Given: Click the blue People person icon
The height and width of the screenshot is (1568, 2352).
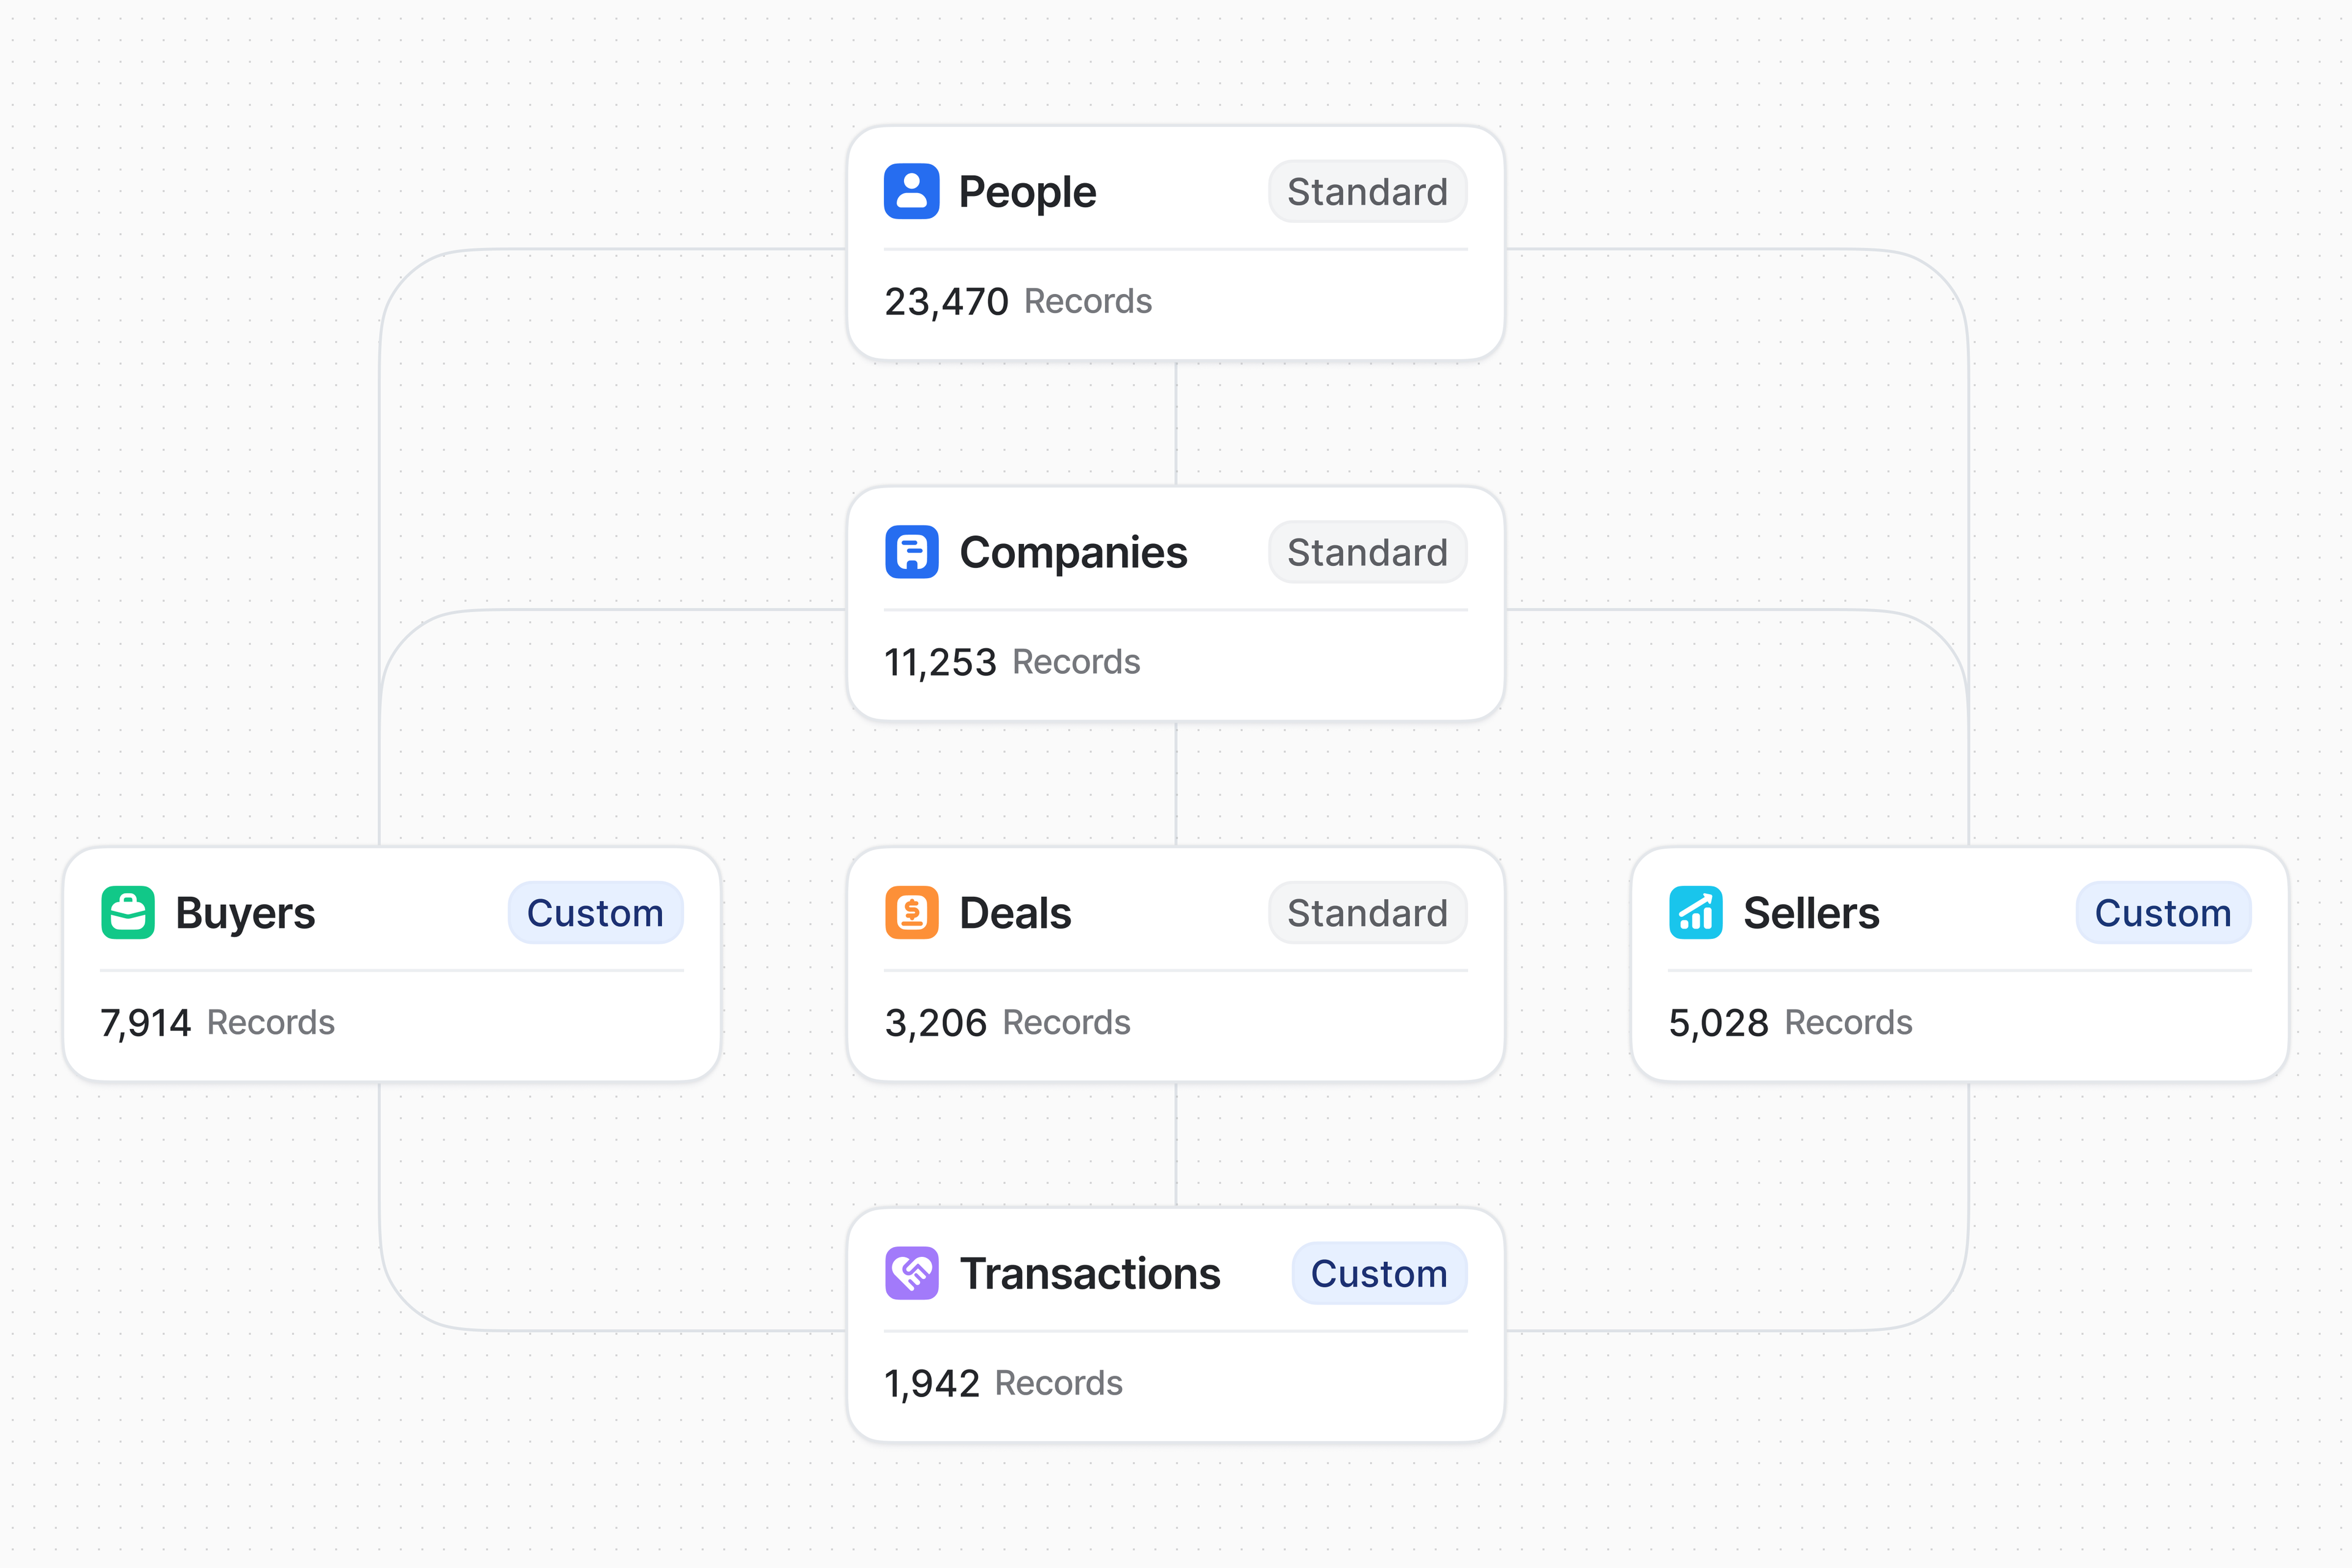Looking at the screenshot, I should click(x=911, y=191).
